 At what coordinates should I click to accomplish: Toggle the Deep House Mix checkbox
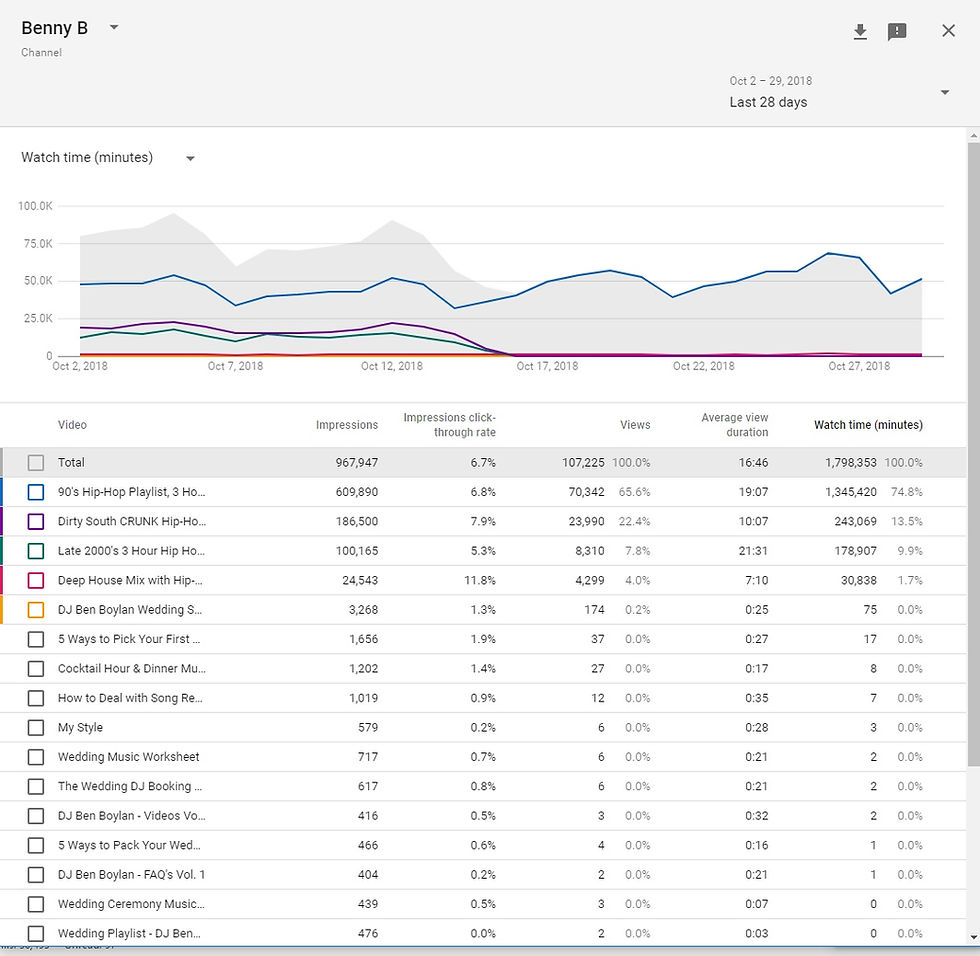tap(36, 580)
